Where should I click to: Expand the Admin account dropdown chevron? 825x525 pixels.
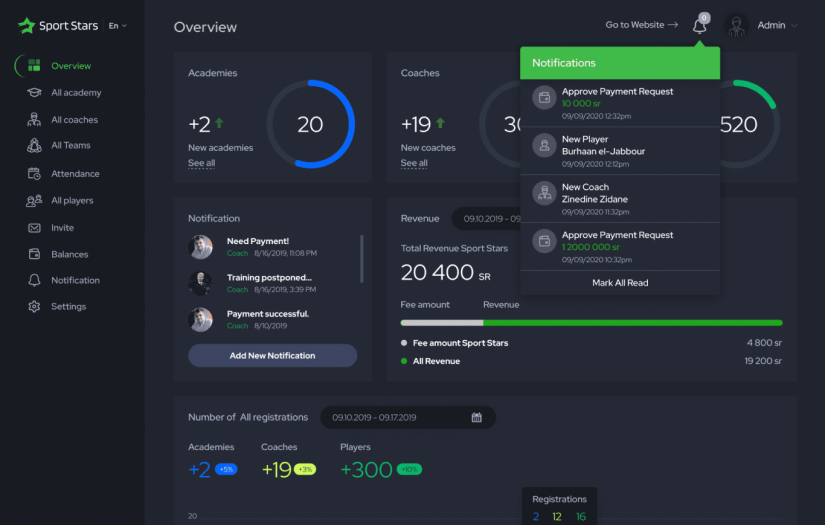[x=794, y=25]
